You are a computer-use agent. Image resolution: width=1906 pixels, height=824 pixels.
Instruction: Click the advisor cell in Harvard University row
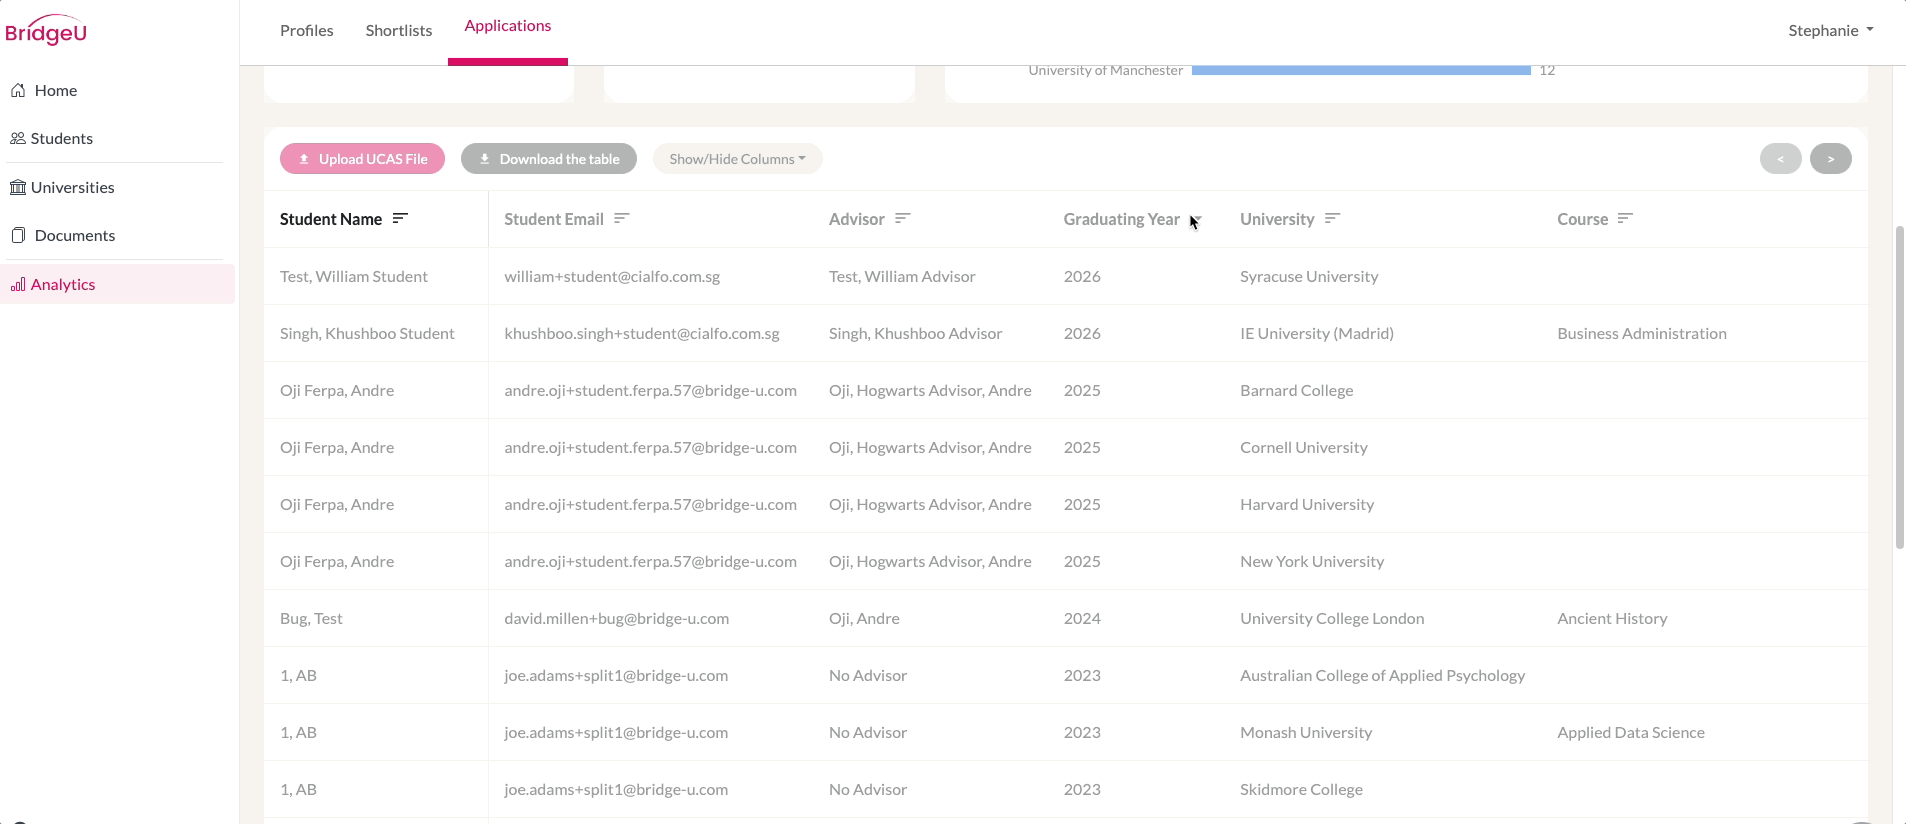tap(930, 504)
